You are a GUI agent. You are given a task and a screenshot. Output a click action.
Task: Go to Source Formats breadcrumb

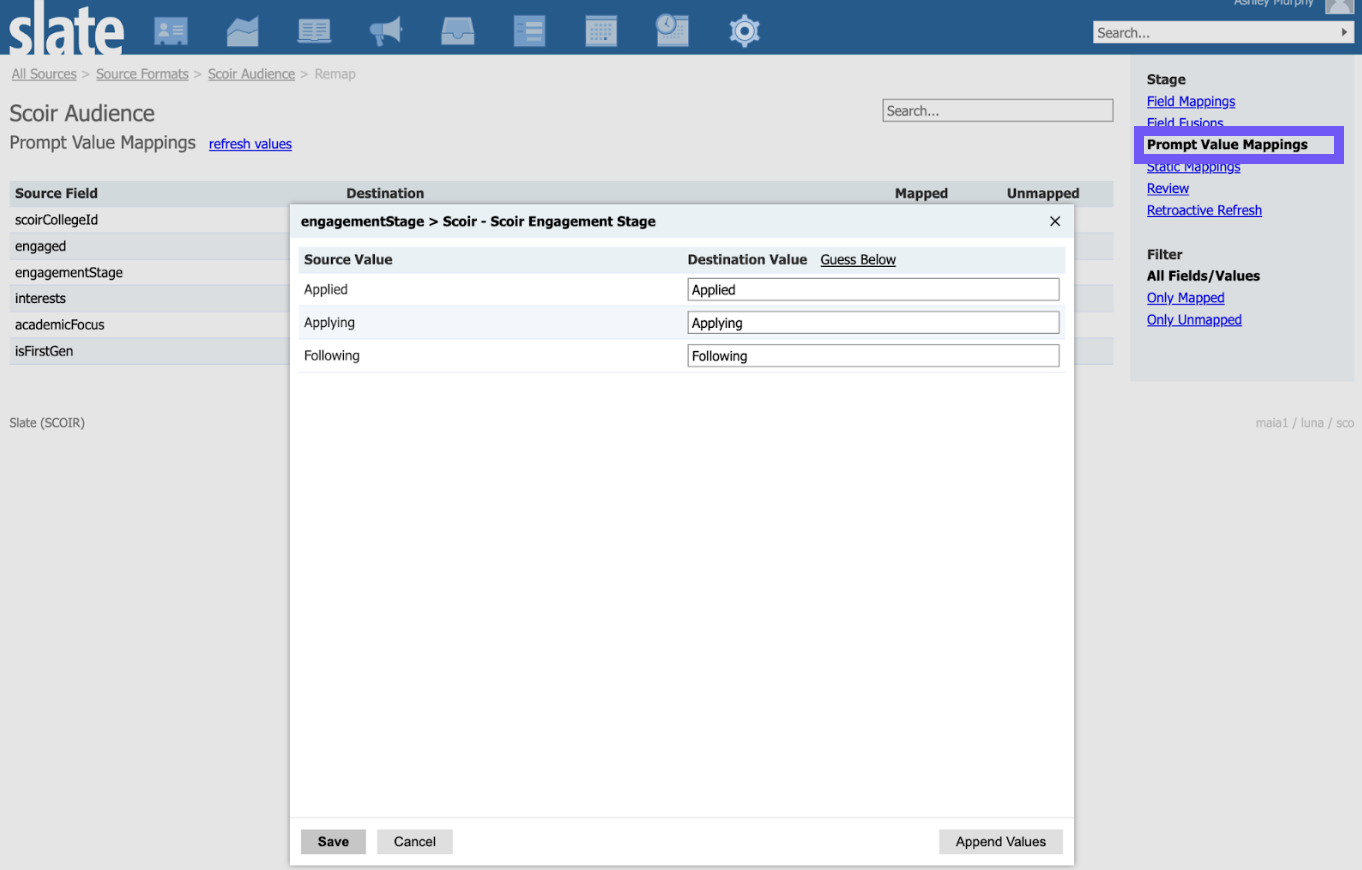(142, 74)
